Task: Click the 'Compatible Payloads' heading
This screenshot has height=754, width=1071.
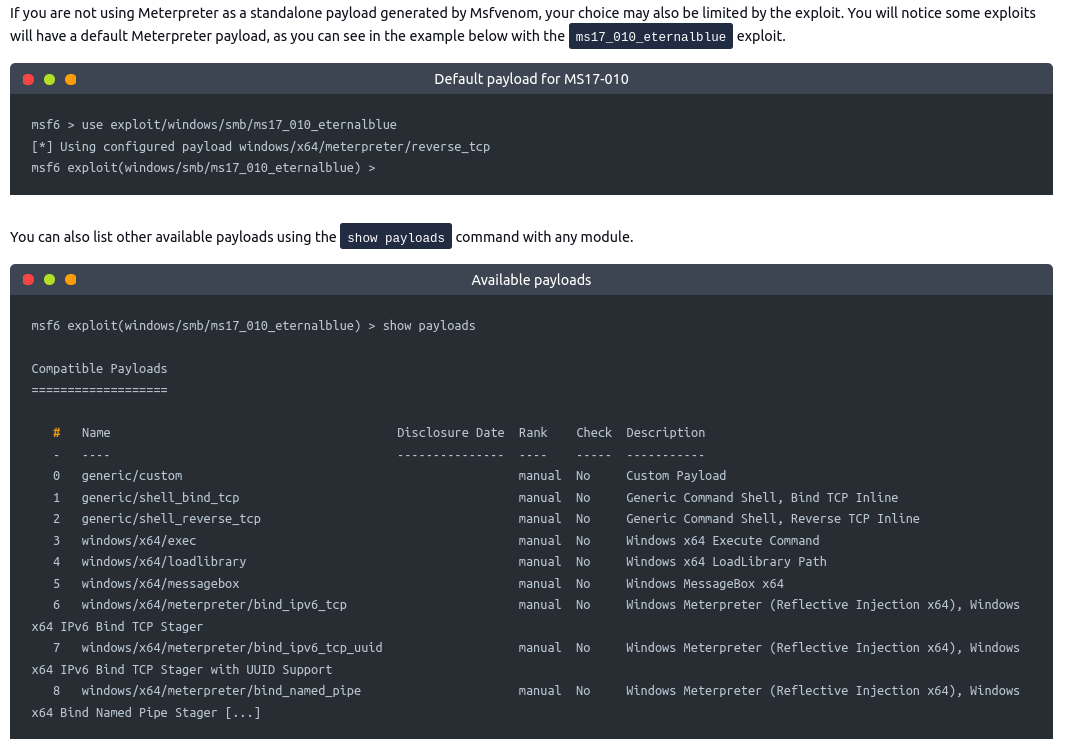Action: point(99,369)
